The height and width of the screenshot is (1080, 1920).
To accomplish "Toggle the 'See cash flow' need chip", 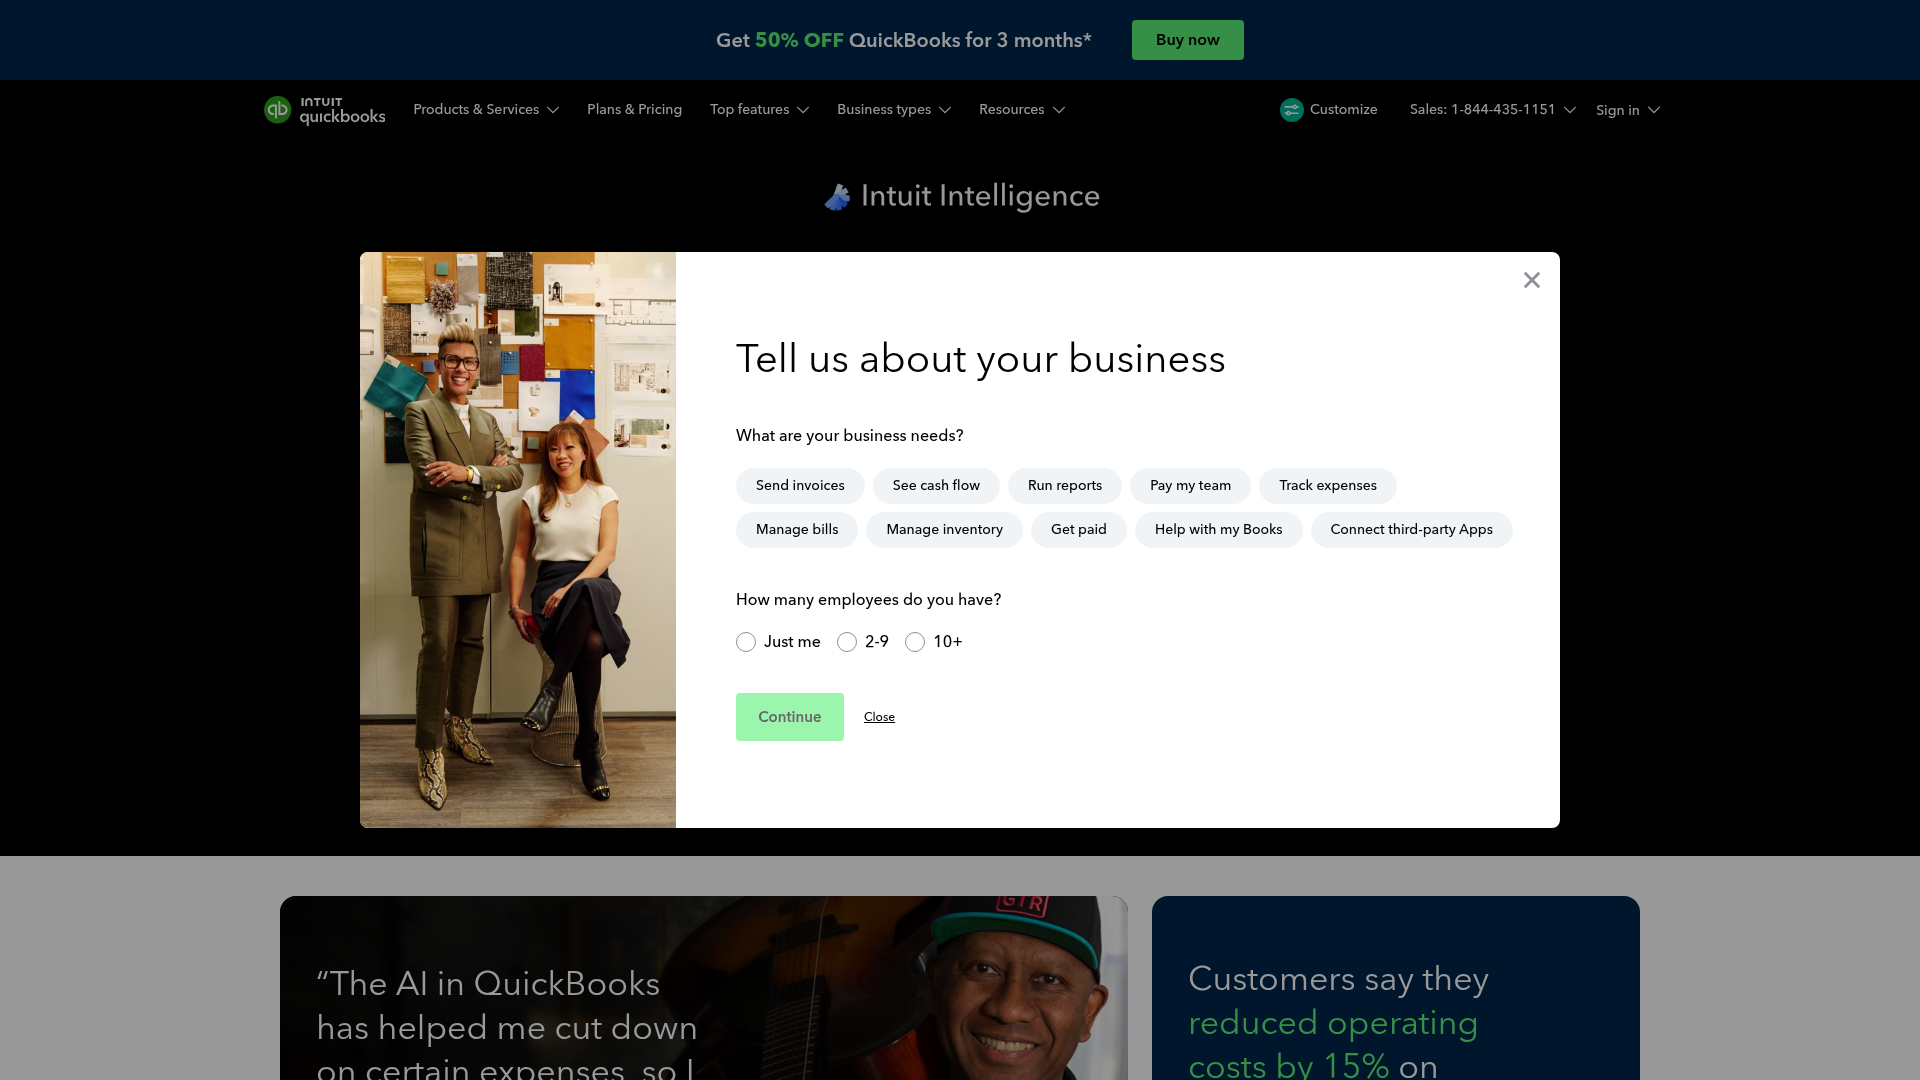I will tap(936, 486).
